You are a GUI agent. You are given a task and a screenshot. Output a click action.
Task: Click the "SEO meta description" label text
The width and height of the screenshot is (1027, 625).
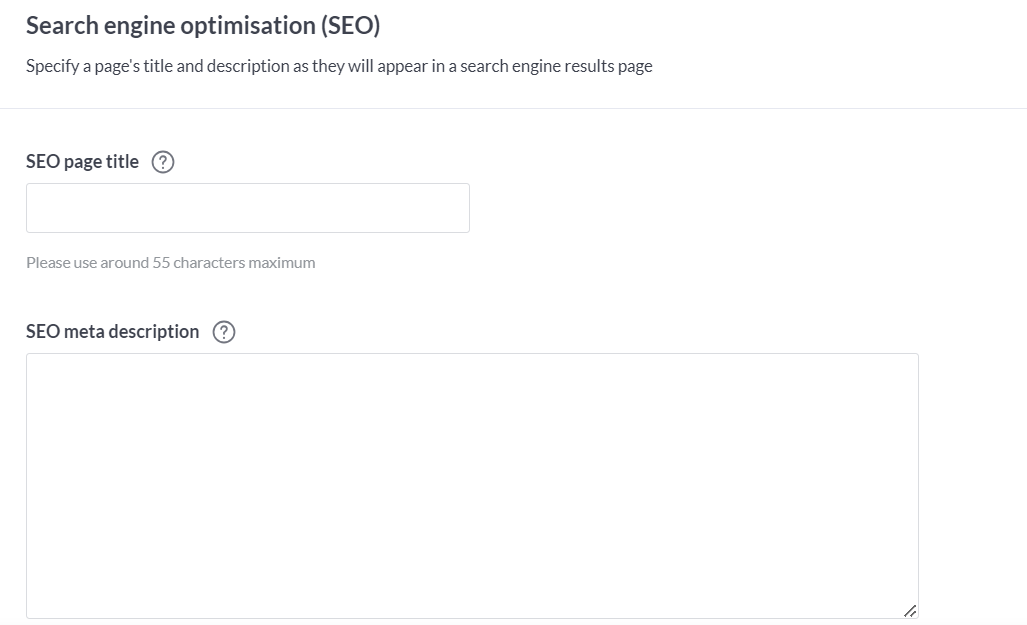pyautogui.click(x=112, y=332)
